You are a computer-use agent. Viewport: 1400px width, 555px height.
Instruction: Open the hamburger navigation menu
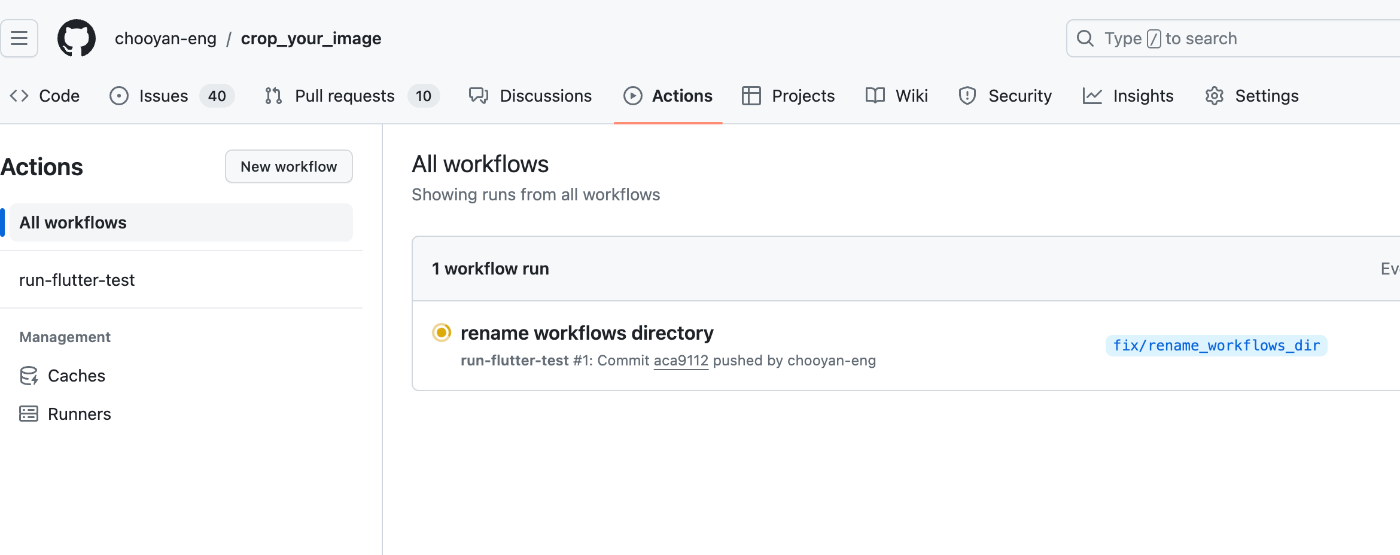click(x=19, y=39)
